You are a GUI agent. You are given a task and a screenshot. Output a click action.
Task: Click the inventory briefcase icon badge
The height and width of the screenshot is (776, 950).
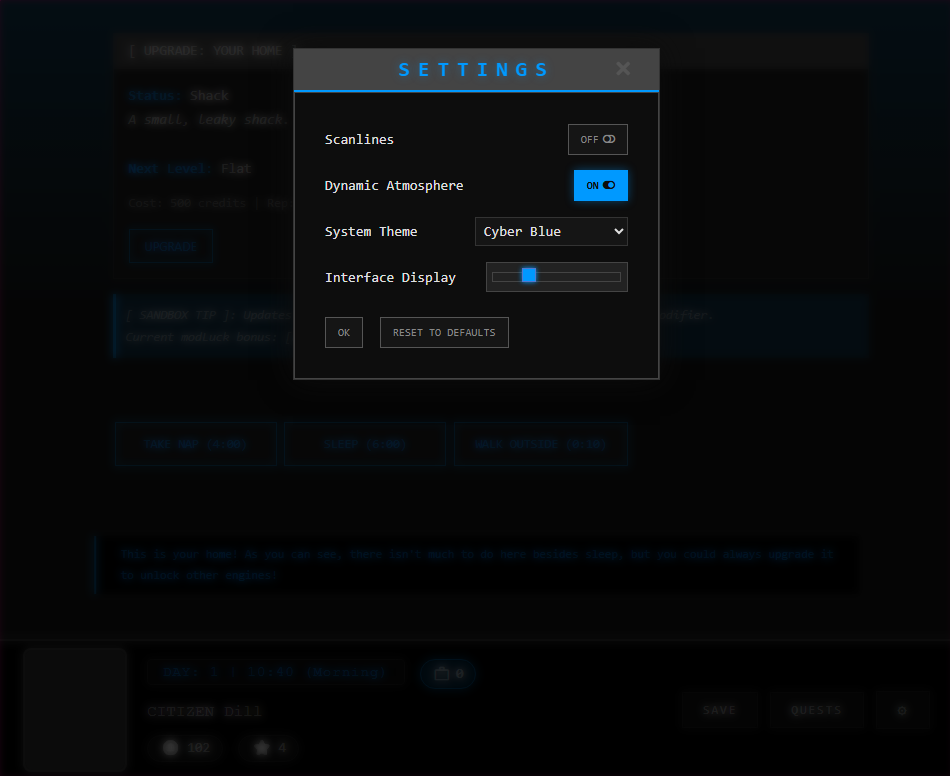point(448,674)
